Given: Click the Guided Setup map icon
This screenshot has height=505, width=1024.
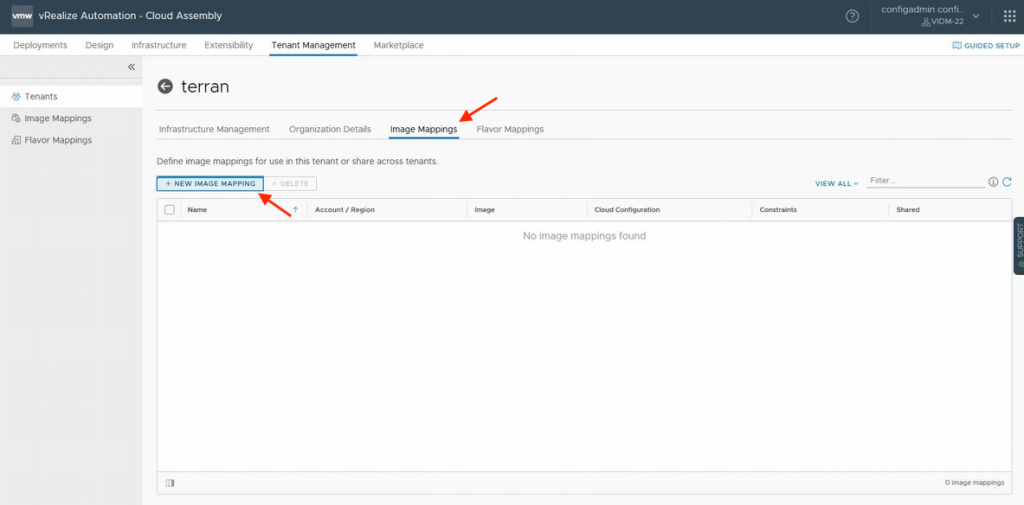Looking at the screenshot, I should pyautogui.click(x=957, y=46).
